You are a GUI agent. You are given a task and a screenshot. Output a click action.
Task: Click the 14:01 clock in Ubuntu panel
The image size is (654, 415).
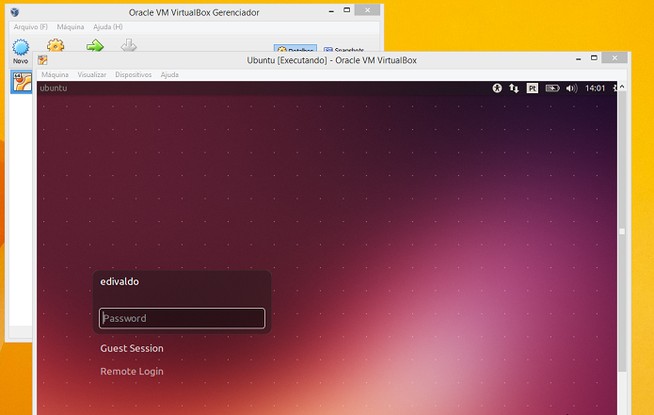click(x=595, y=88)
